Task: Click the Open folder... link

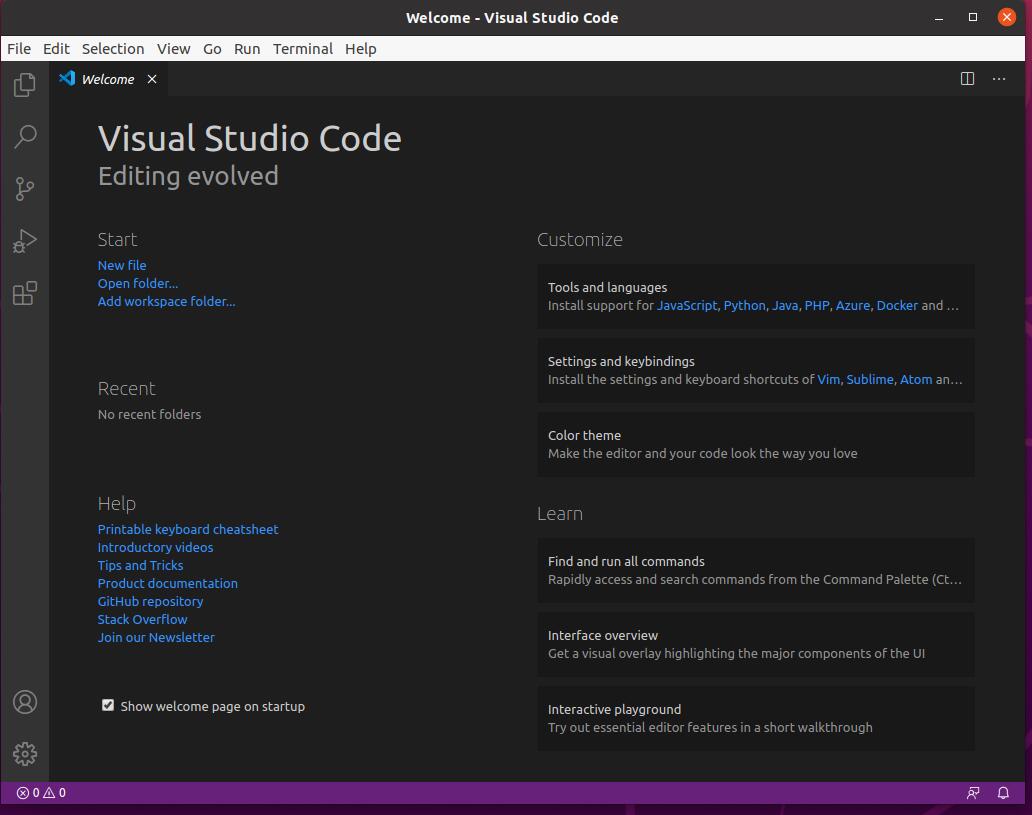Action: (x=138, y=283)
